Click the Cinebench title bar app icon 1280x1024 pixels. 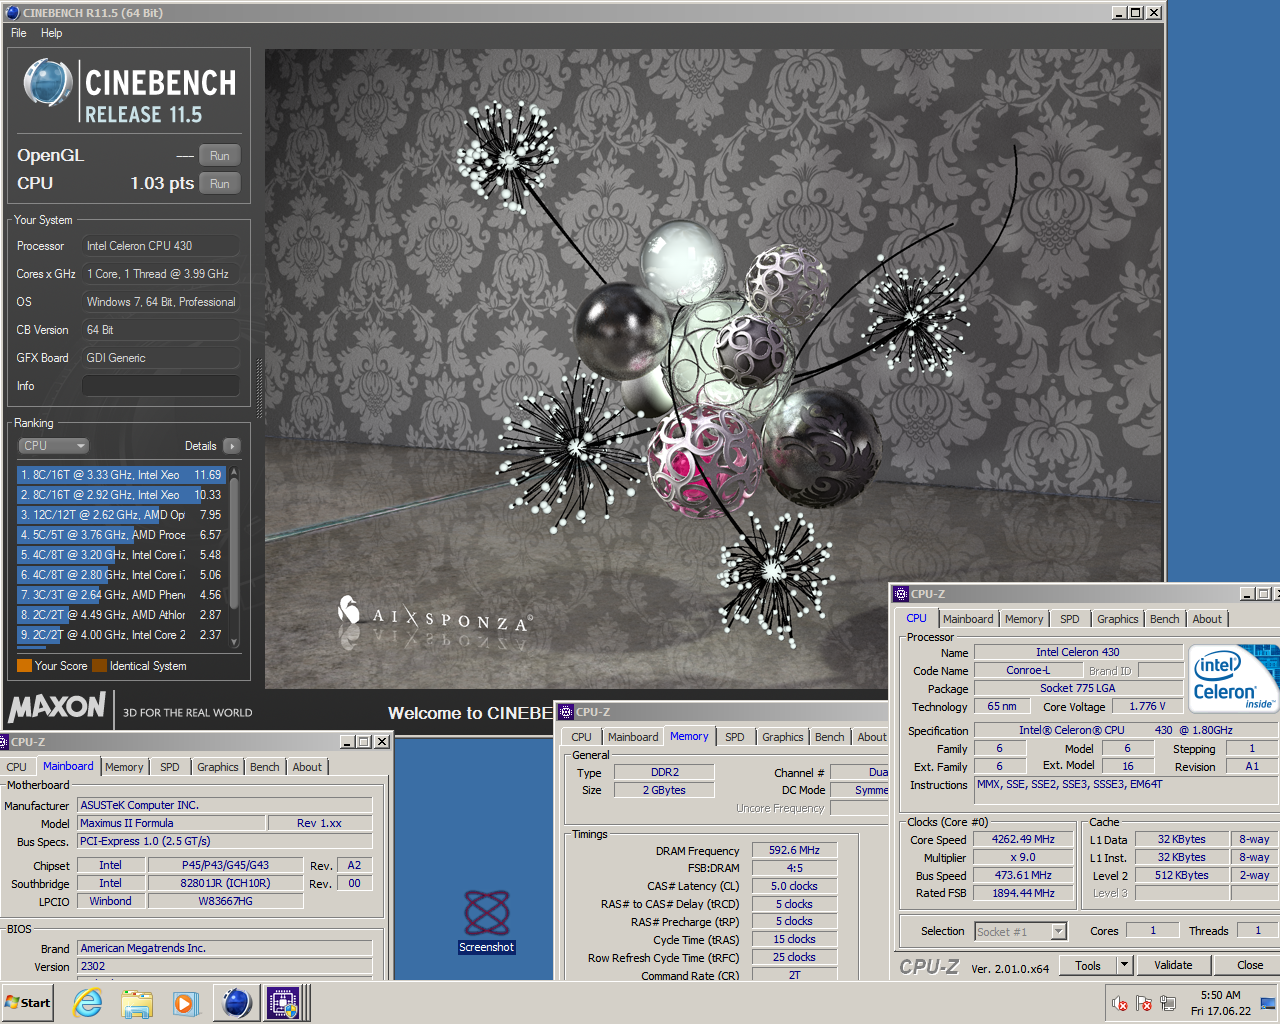click(x=13, y=12)
